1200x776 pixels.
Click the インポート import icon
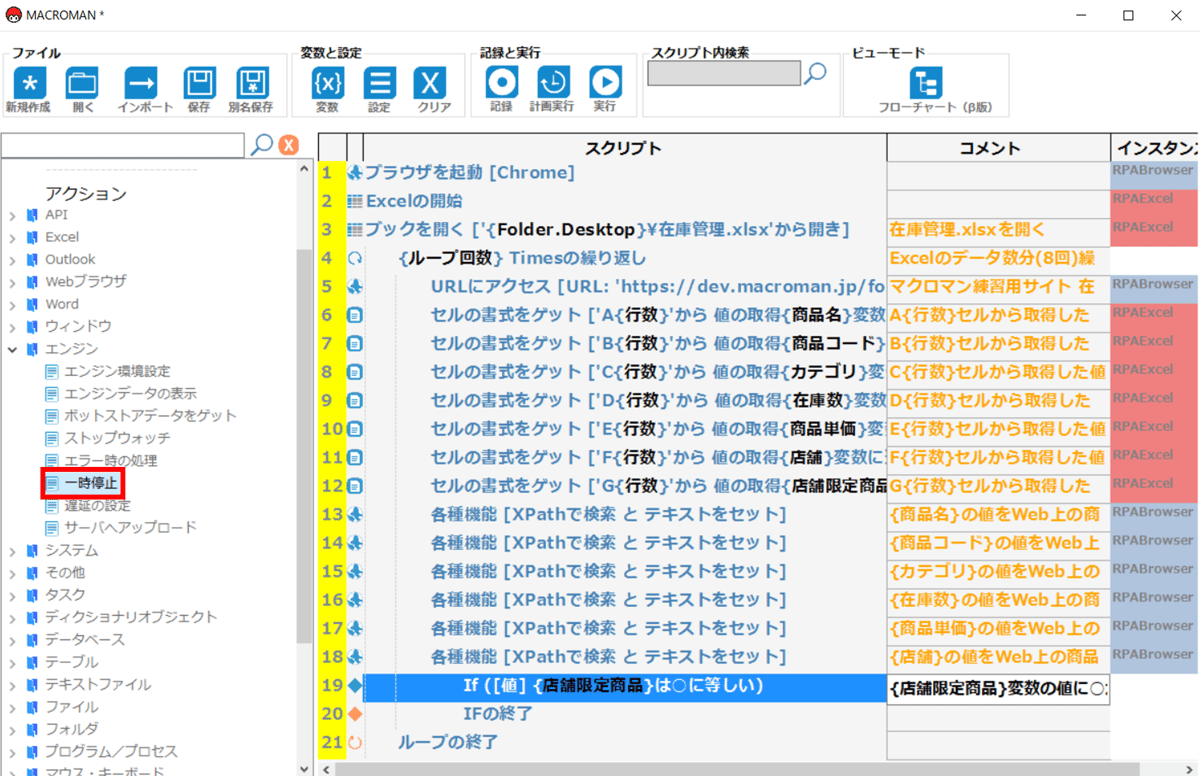point(140,83)
